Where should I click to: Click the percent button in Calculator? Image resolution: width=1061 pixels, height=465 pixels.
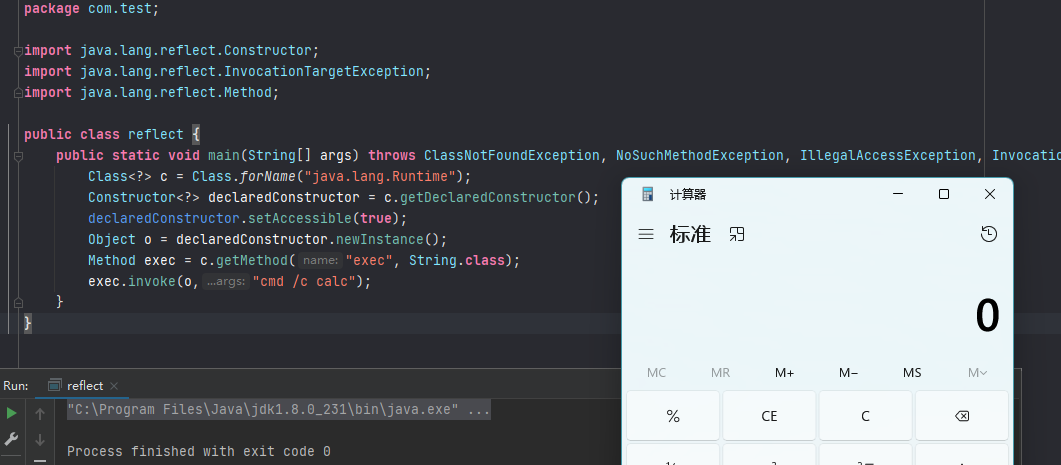coord(673,416)
